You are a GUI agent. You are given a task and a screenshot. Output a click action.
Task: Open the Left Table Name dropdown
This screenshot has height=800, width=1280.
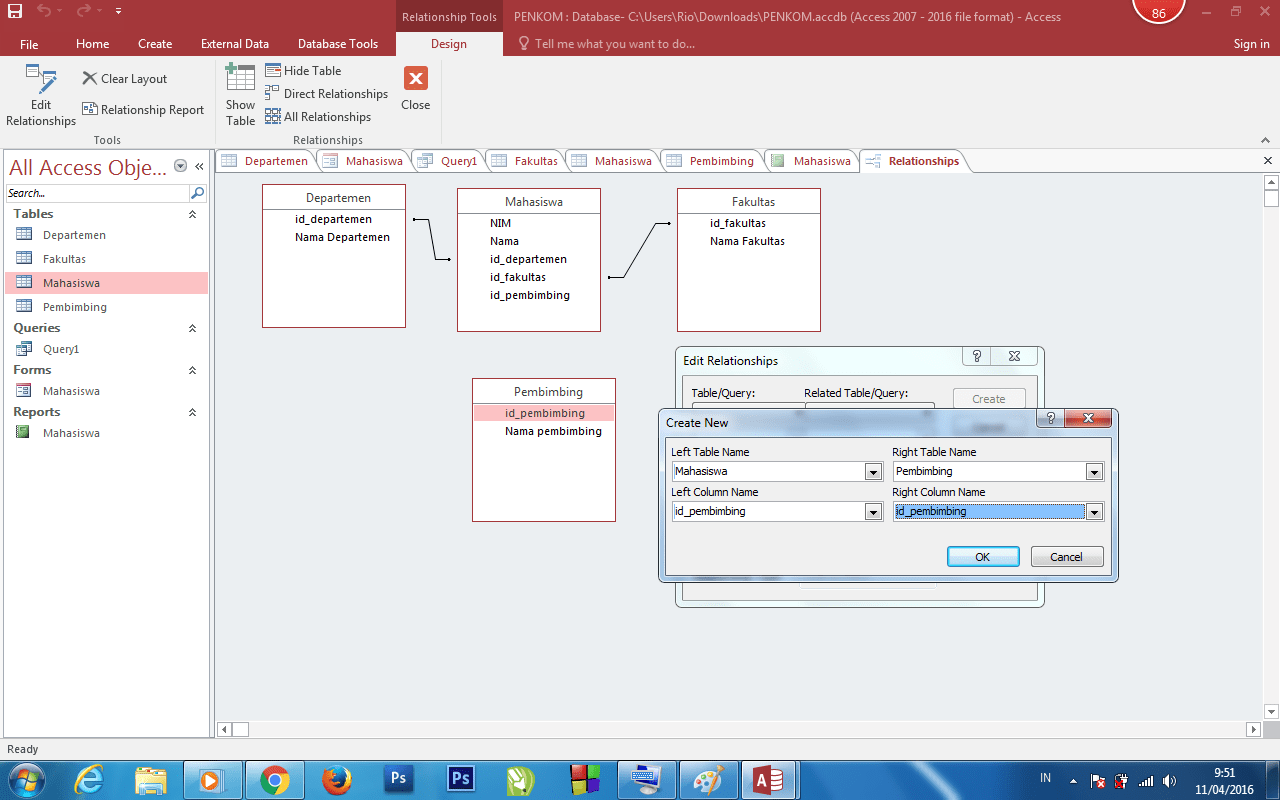tap(873, 472)
